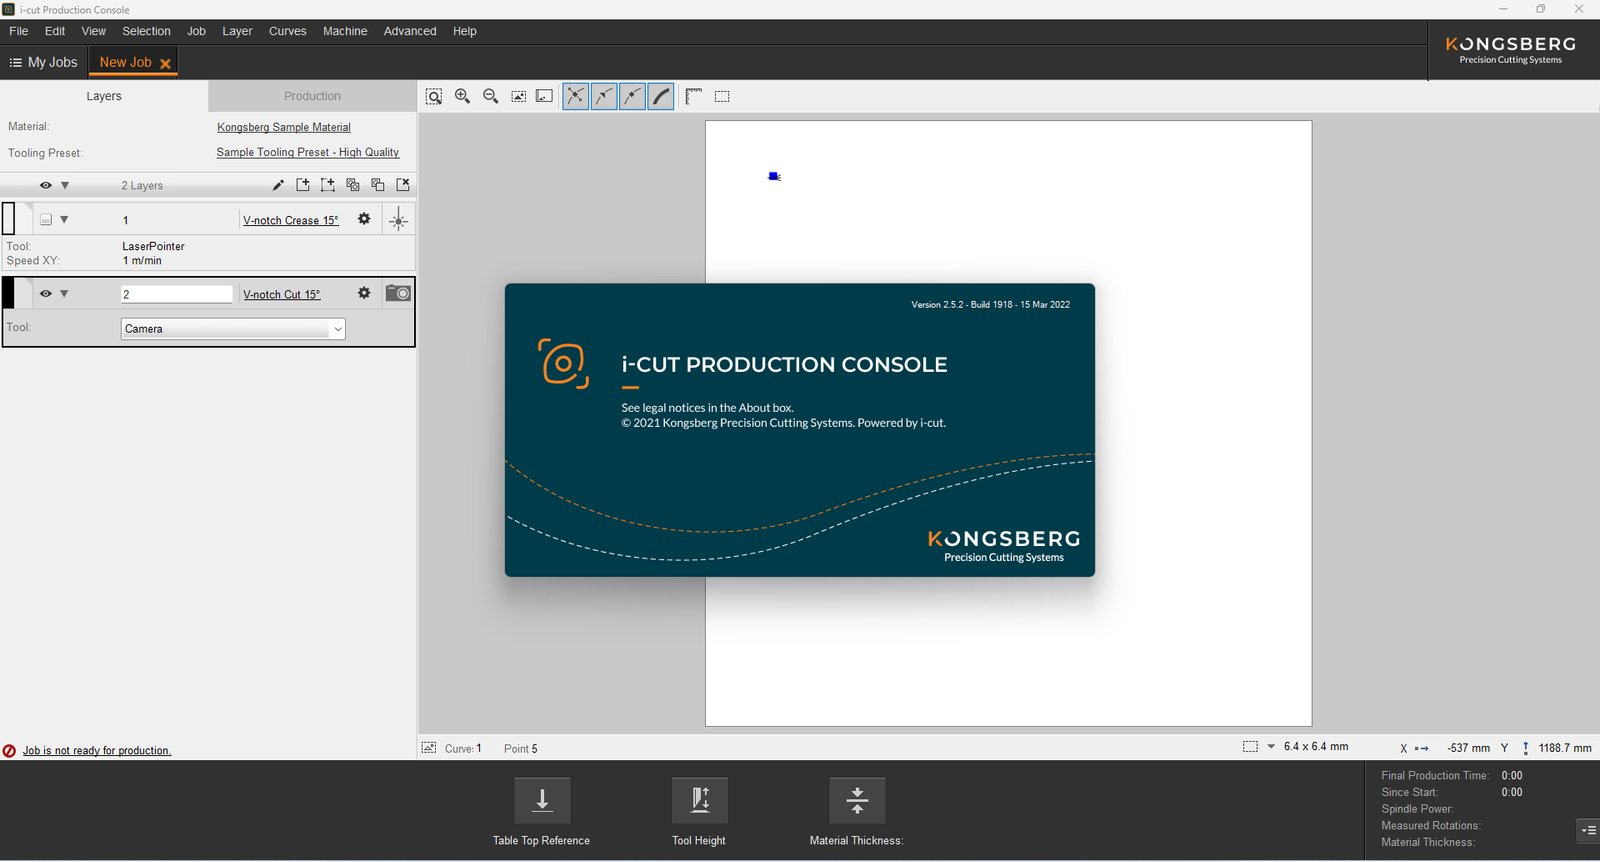The image size is (1600, 862).
Task: Toggle visibility checkbox of layer 1
Action: click(x=45, y=220)
